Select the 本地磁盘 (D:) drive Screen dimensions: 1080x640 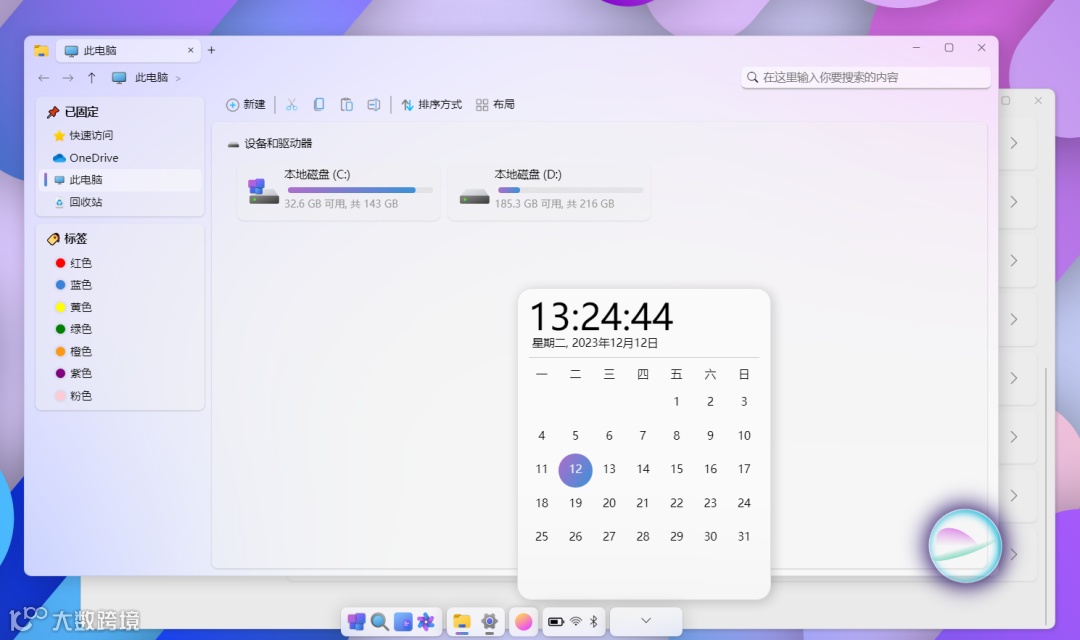pos(549,190)
